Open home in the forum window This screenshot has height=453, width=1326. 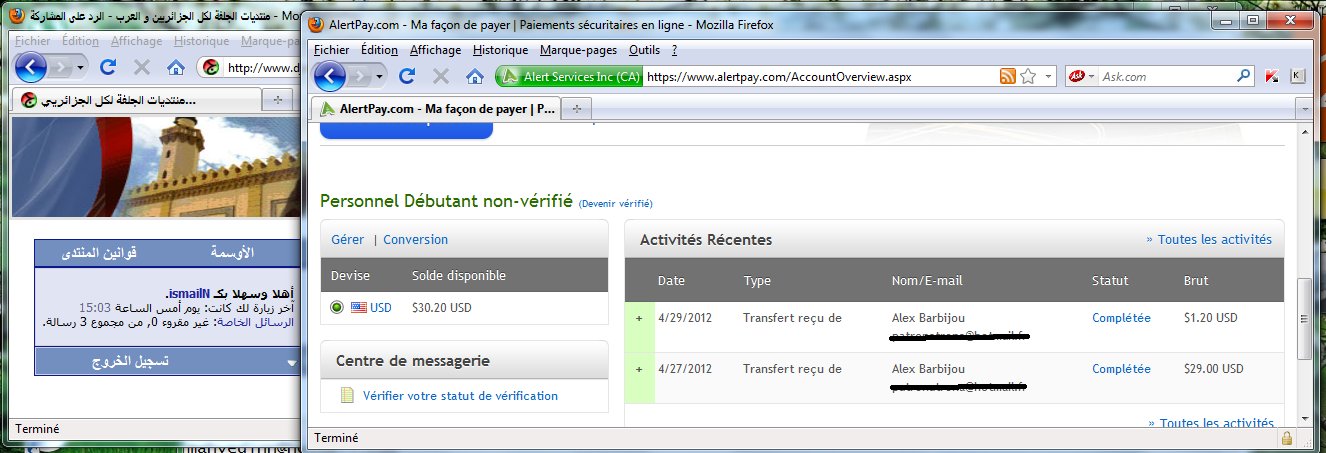[176, 68]
